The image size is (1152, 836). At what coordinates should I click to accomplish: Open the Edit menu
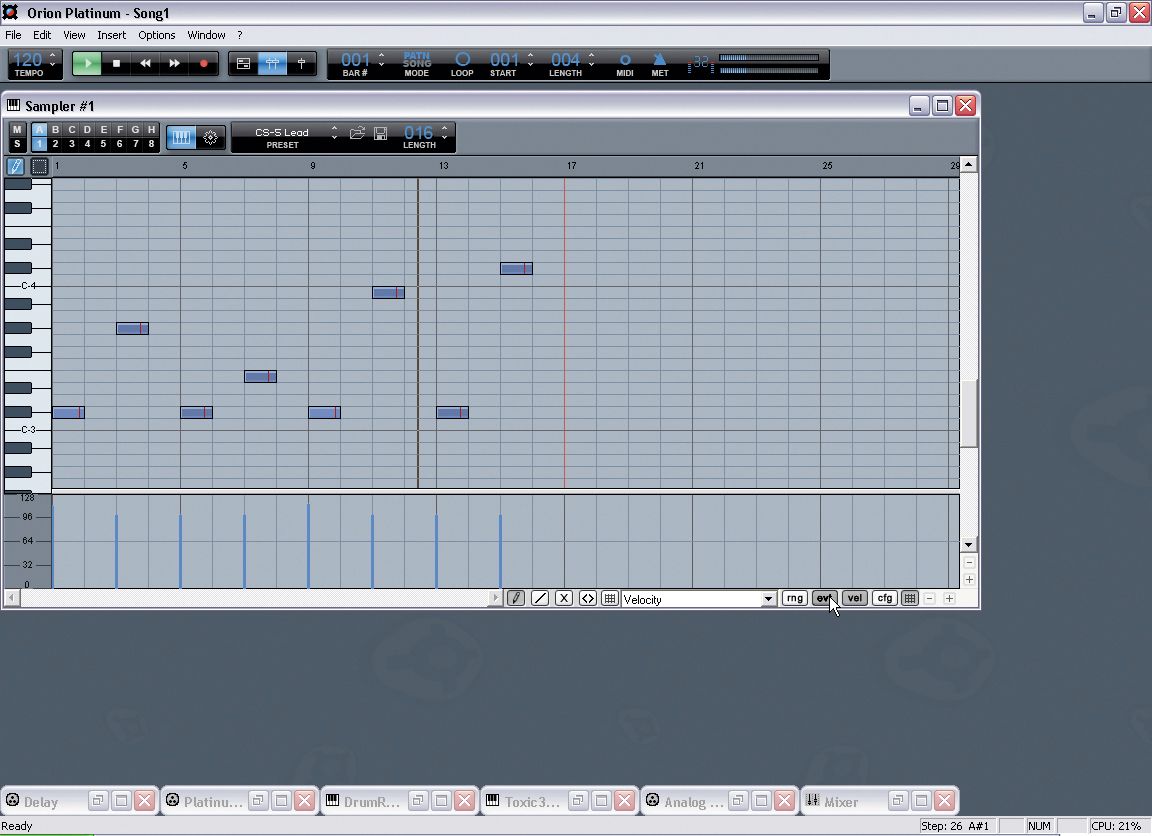pyautogui.click(x=42, y=35)
